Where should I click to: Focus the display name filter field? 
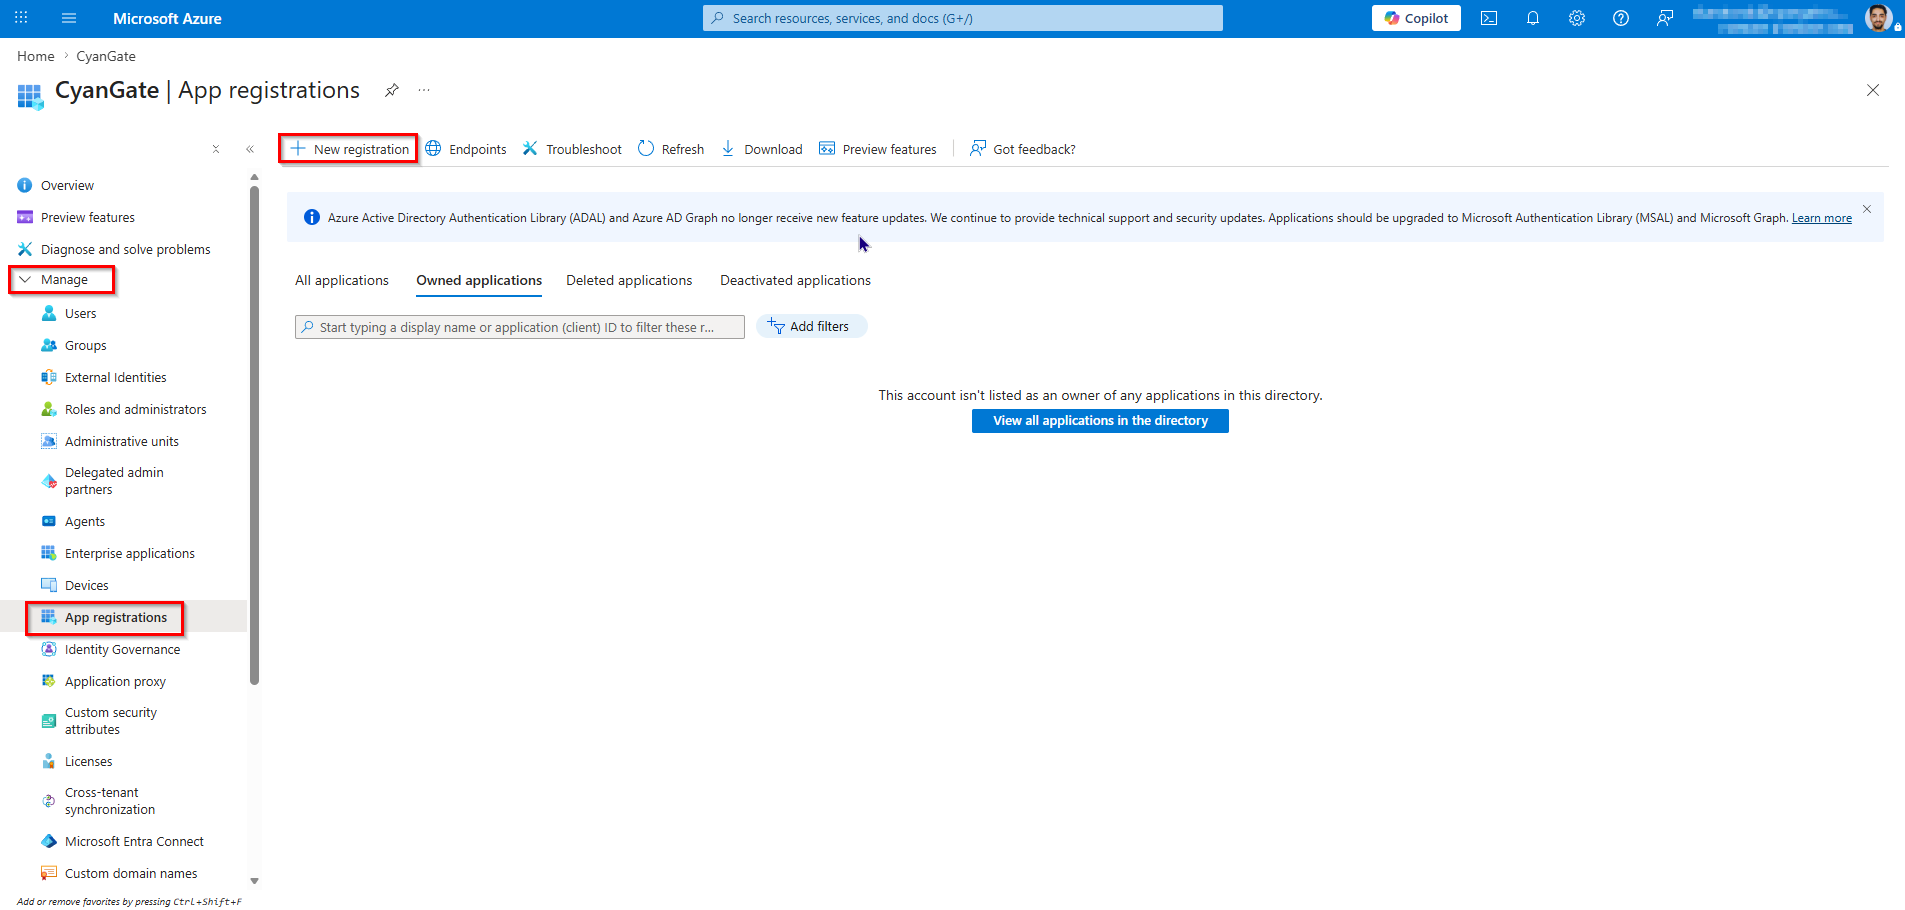pyautogui.click(x=520, y=327)
